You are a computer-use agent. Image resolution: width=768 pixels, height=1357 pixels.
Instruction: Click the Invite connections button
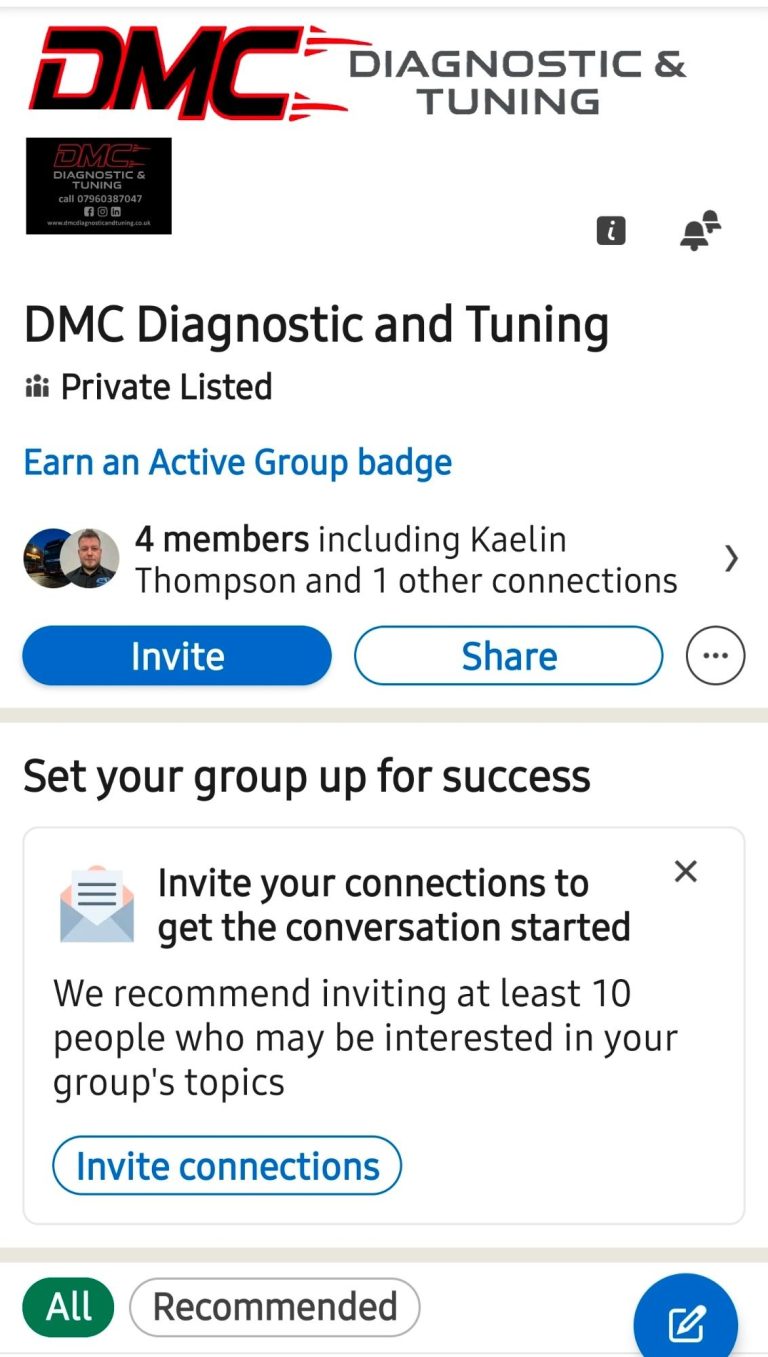point(227,1166)
